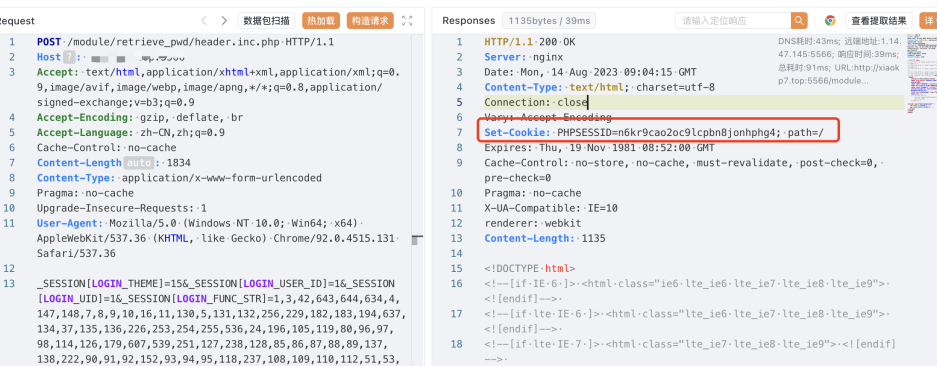Click the 热加载 button
The height and width of the screenshot is (366, 937).
point(321,21)
